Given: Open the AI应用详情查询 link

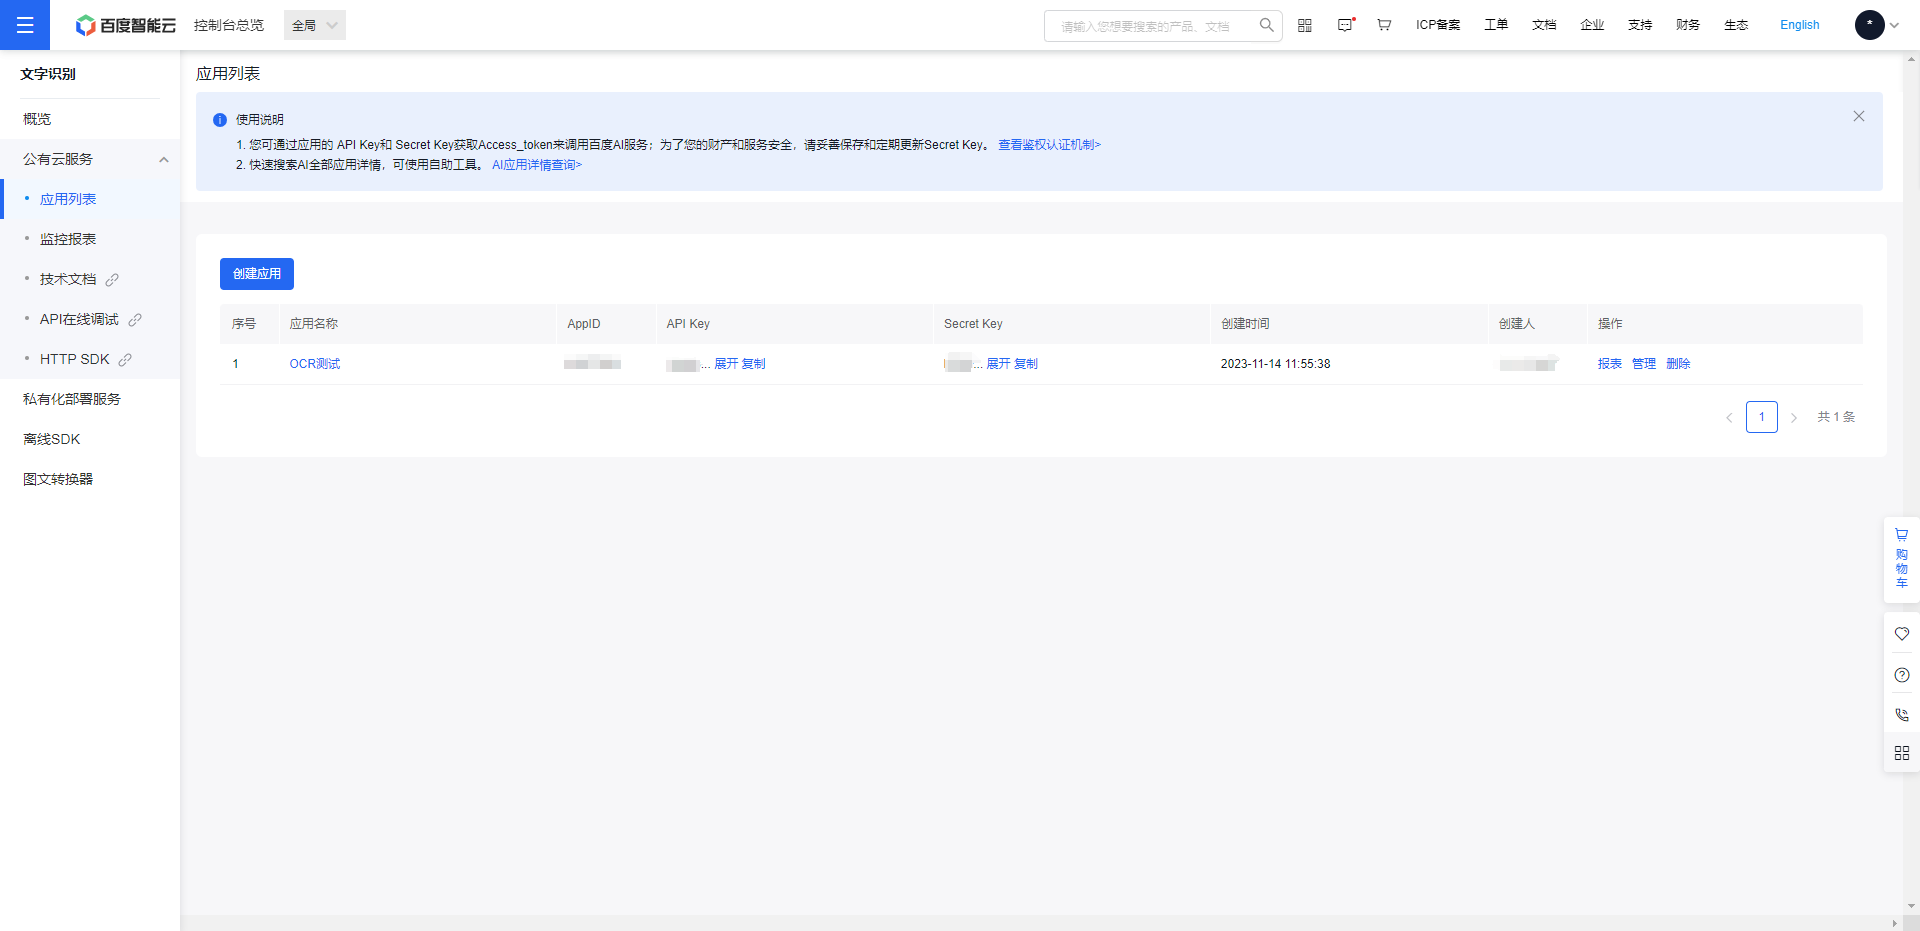Looking at the screenshot, I should pos(537,165).
